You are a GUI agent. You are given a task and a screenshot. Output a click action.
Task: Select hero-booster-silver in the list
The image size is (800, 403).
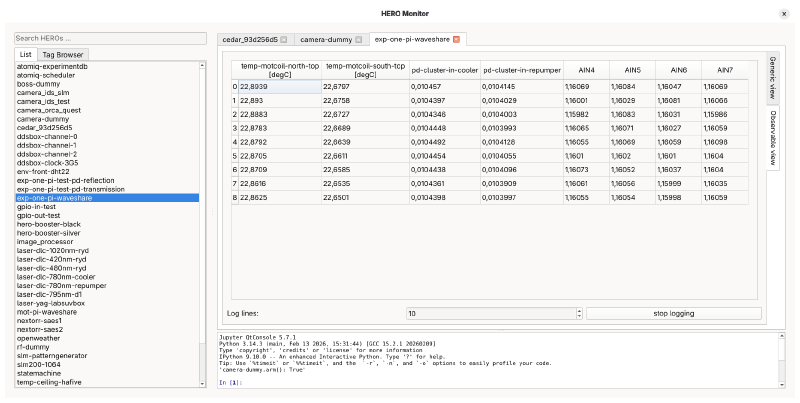tap(107, 233)
